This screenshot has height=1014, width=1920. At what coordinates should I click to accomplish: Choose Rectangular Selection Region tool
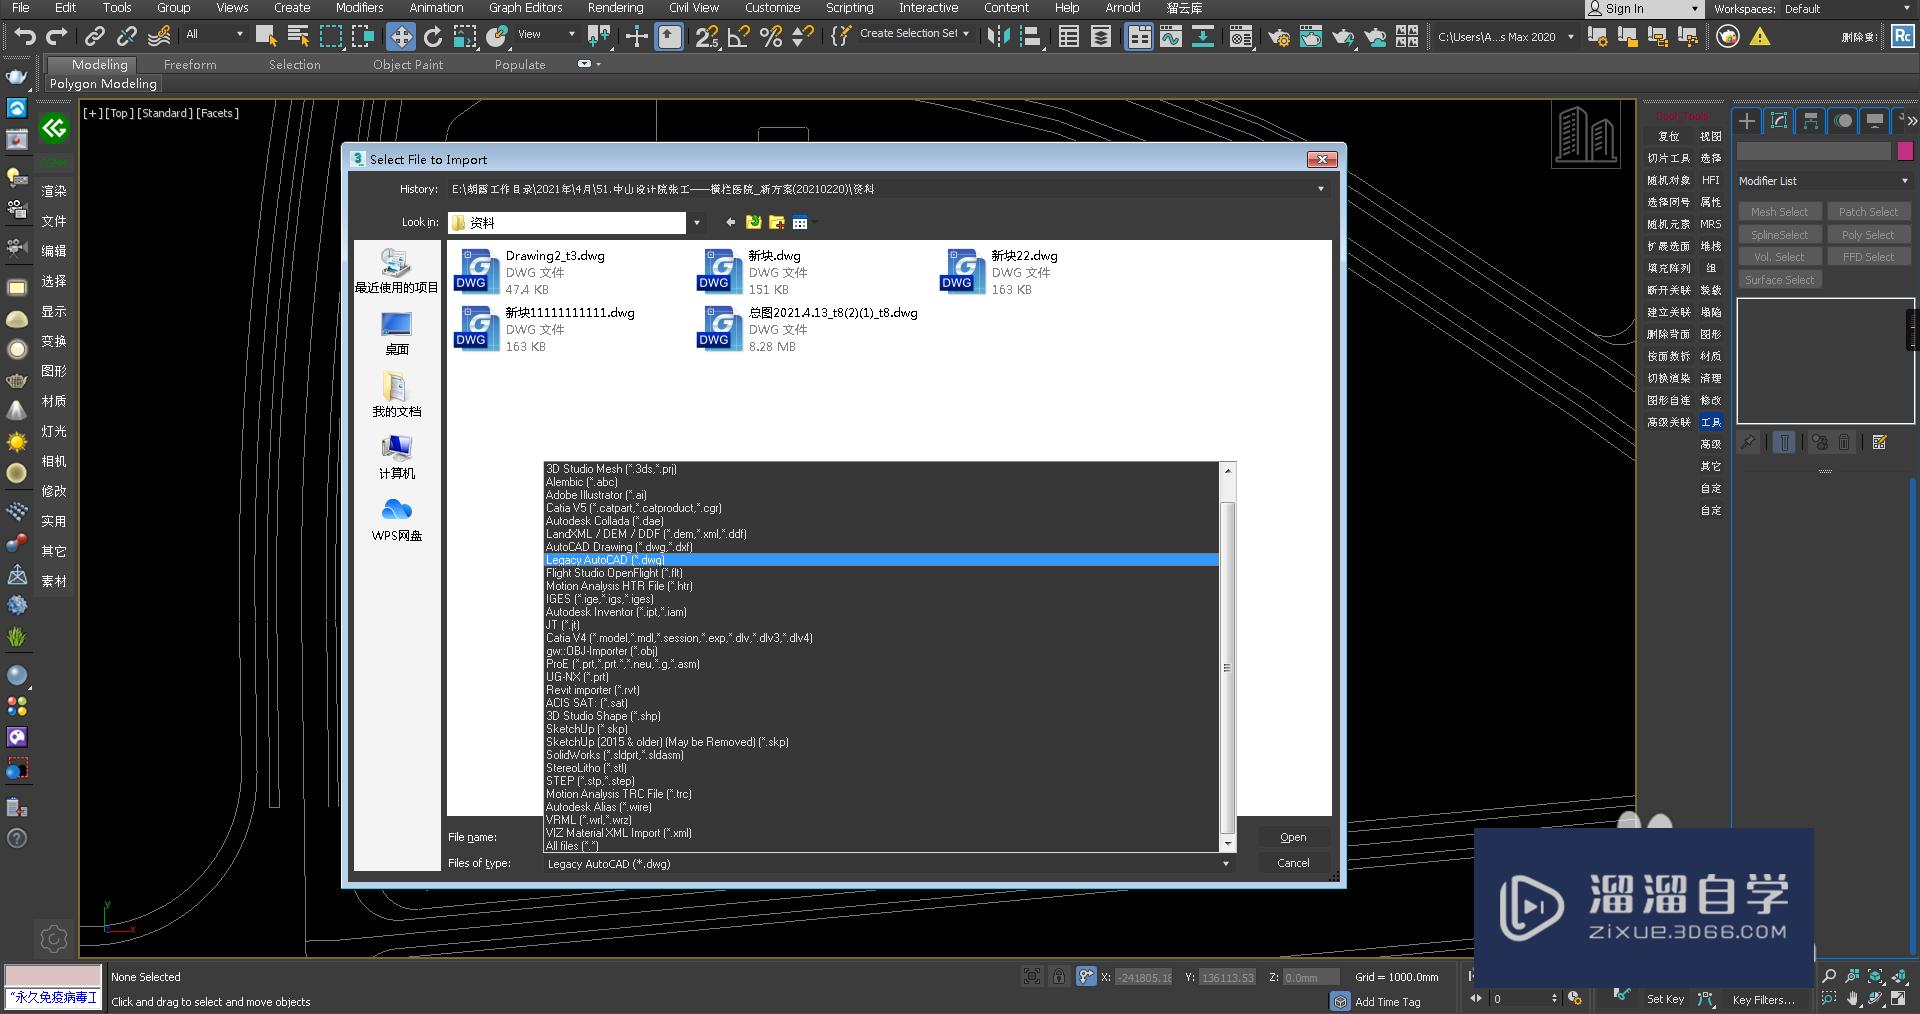click(x=330, y=37)
